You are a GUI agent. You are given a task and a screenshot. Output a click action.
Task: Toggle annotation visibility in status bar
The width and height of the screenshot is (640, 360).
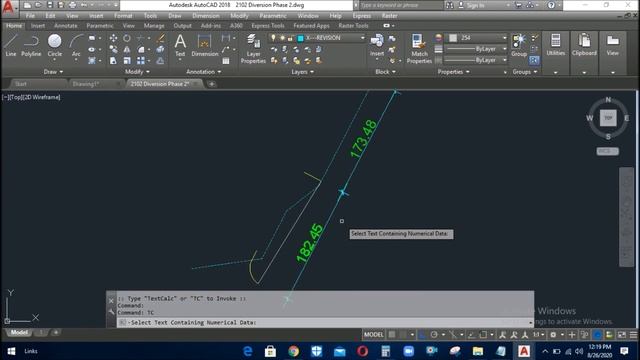[502, 335]
